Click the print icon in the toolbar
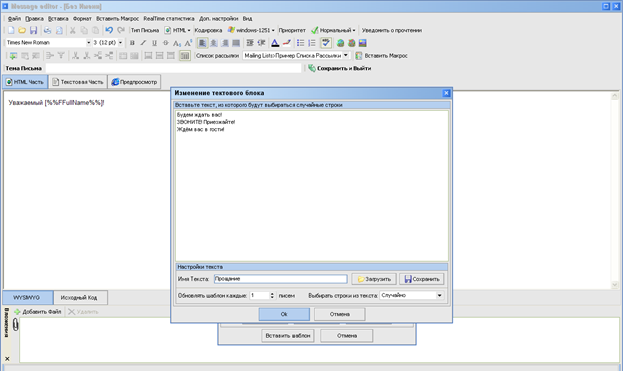The height and width of the screenshot is (372, 625). [47, 30]
